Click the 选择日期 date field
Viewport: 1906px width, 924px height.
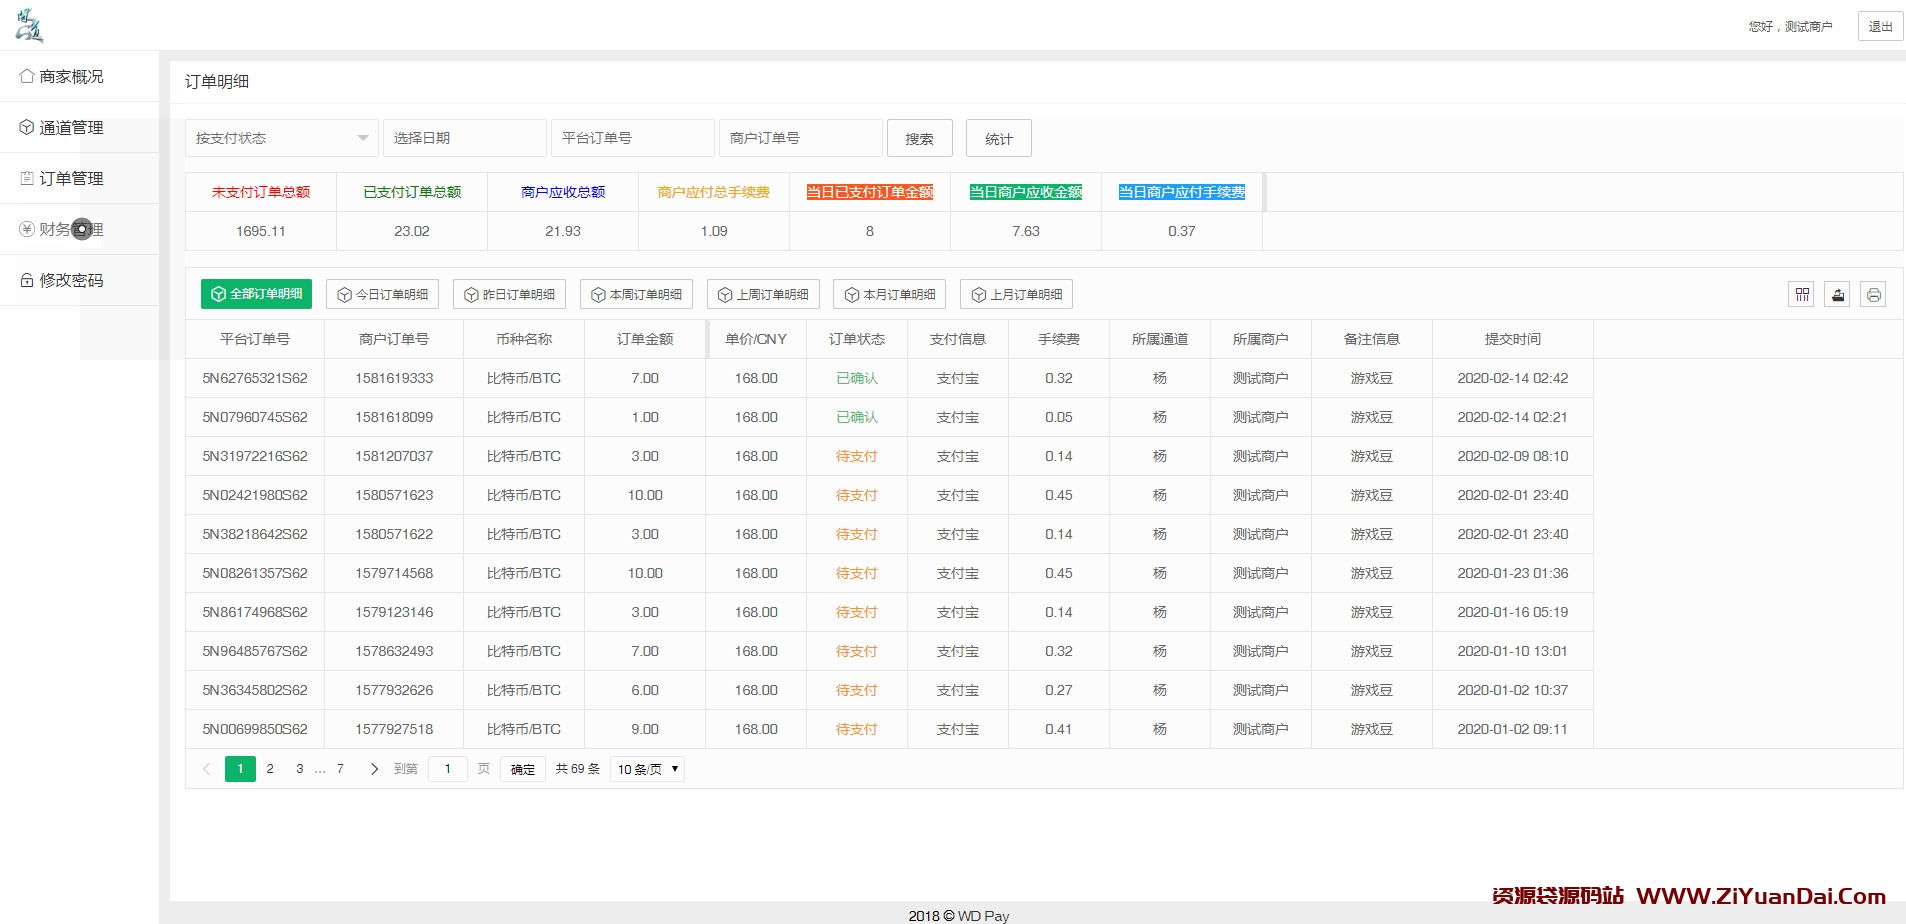[464, 138]
